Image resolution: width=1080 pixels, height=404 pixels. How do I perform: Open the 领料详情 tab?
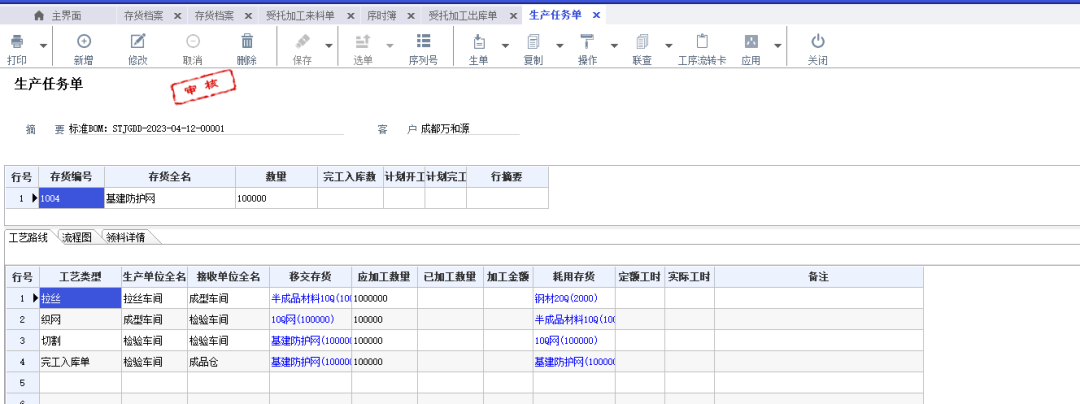coord(125,238)
